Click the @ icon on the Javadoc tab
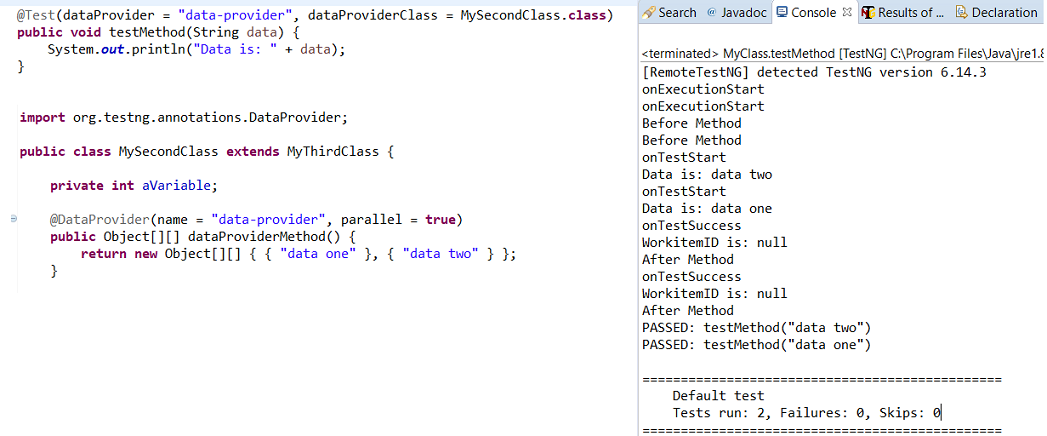This screenshot has width=1047, height=436. click(x=712, y=13)
